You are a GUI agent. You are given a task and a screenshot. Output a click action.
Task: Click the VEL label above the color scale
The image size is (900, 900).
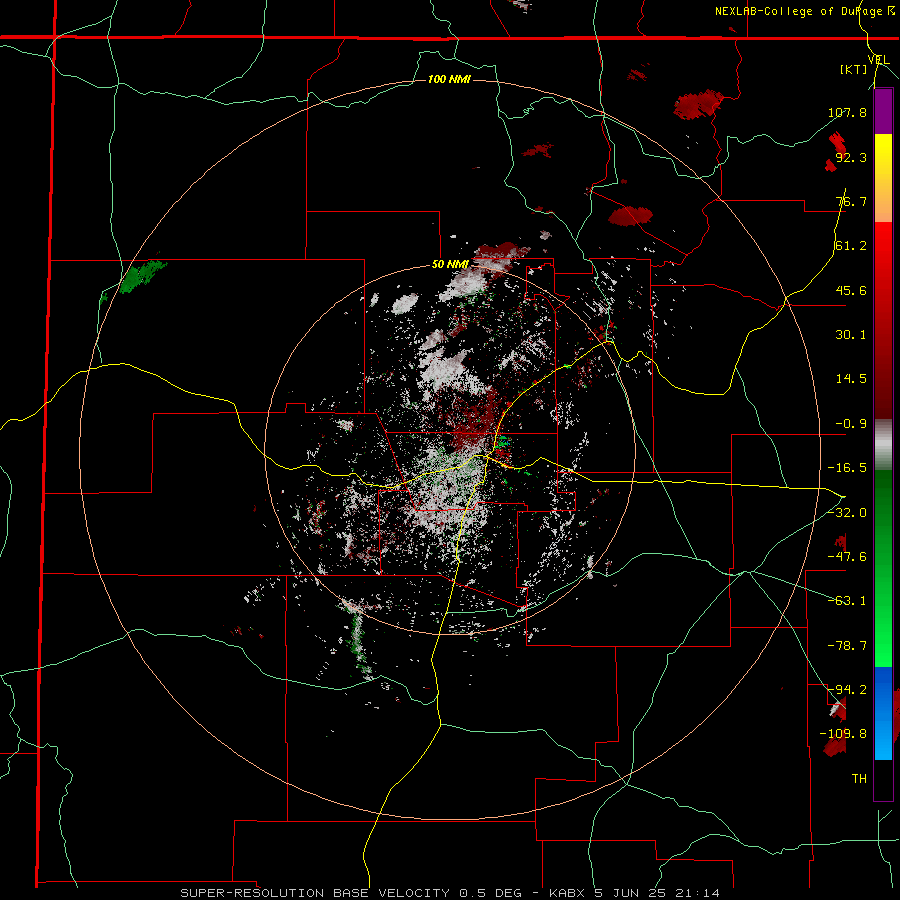[879, 60]
